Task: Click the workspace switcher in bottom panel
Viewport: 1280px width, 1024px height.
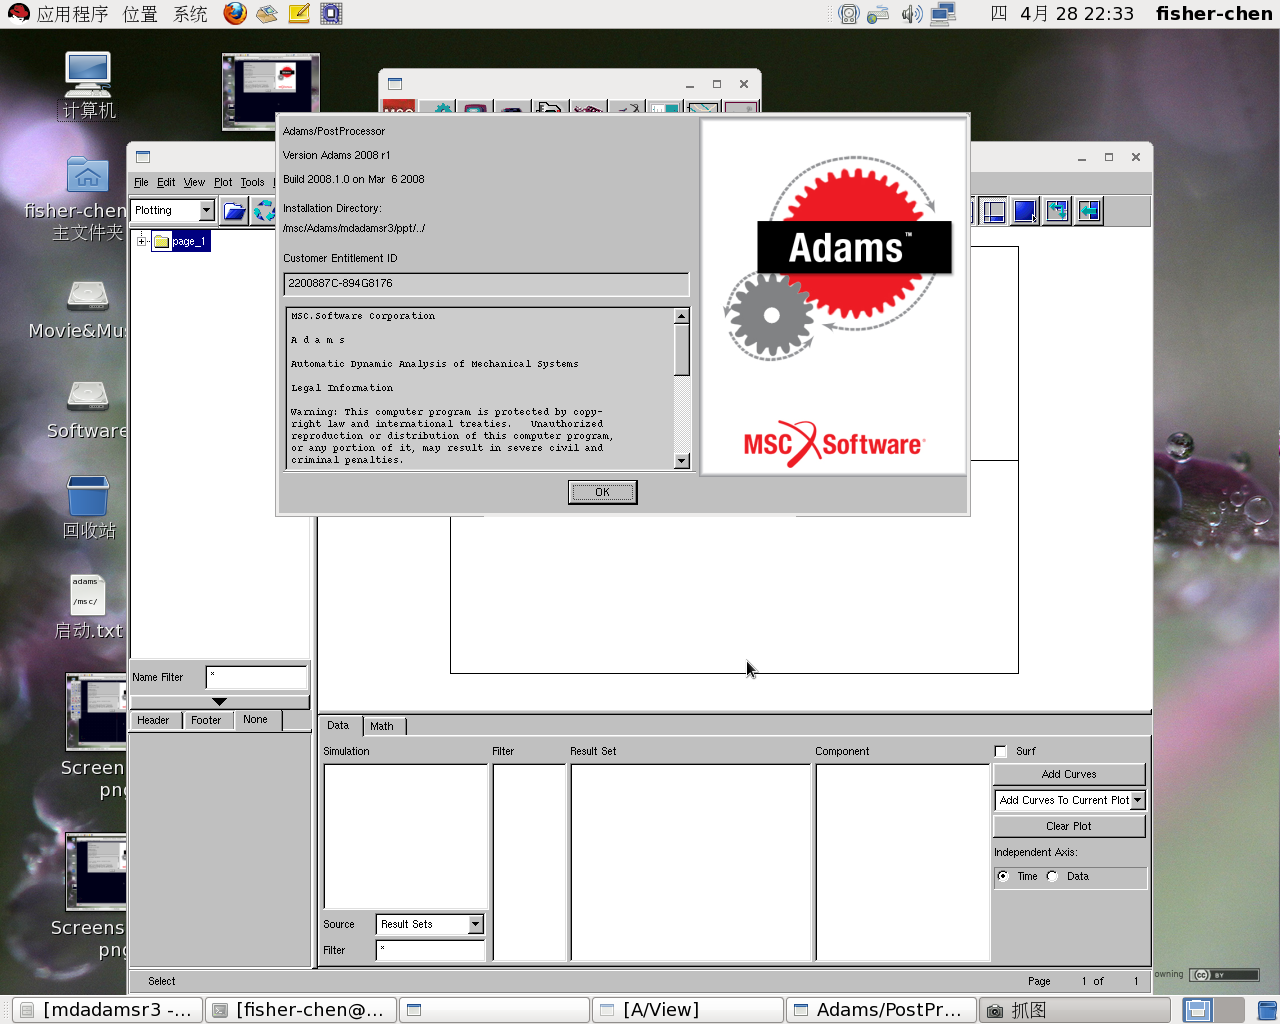Action: pyautogui.click(x=1213, y=1010)
